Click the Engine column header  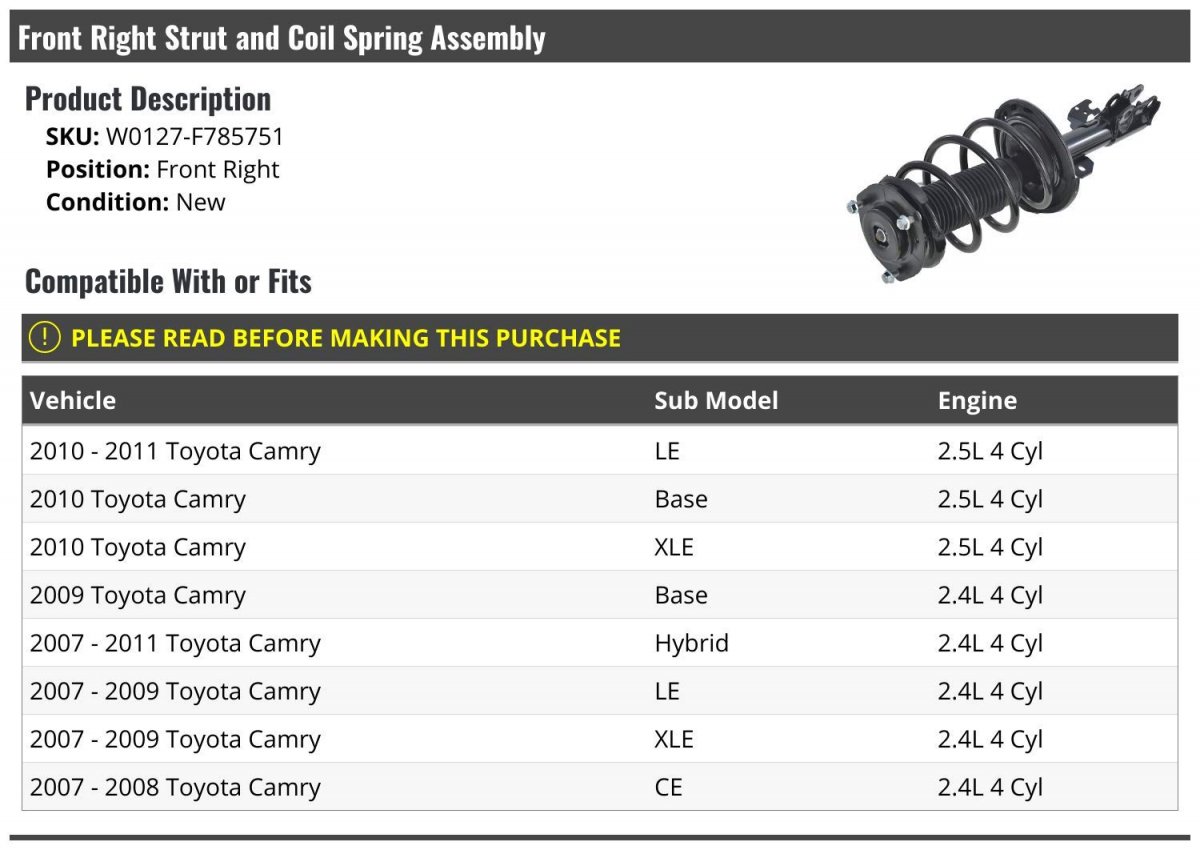click(x=976, y=401)
